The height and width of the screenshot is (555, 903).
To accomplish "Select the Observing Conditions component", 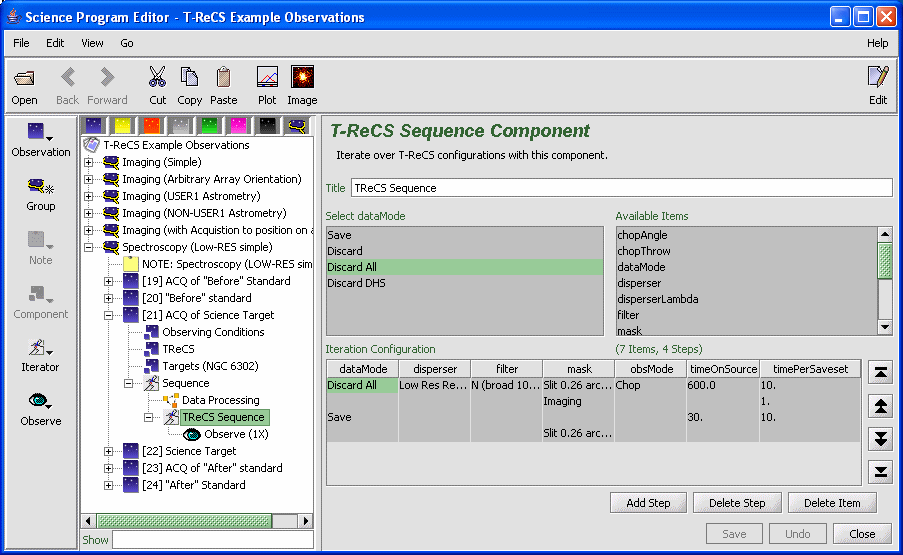I will click(213, 332).
